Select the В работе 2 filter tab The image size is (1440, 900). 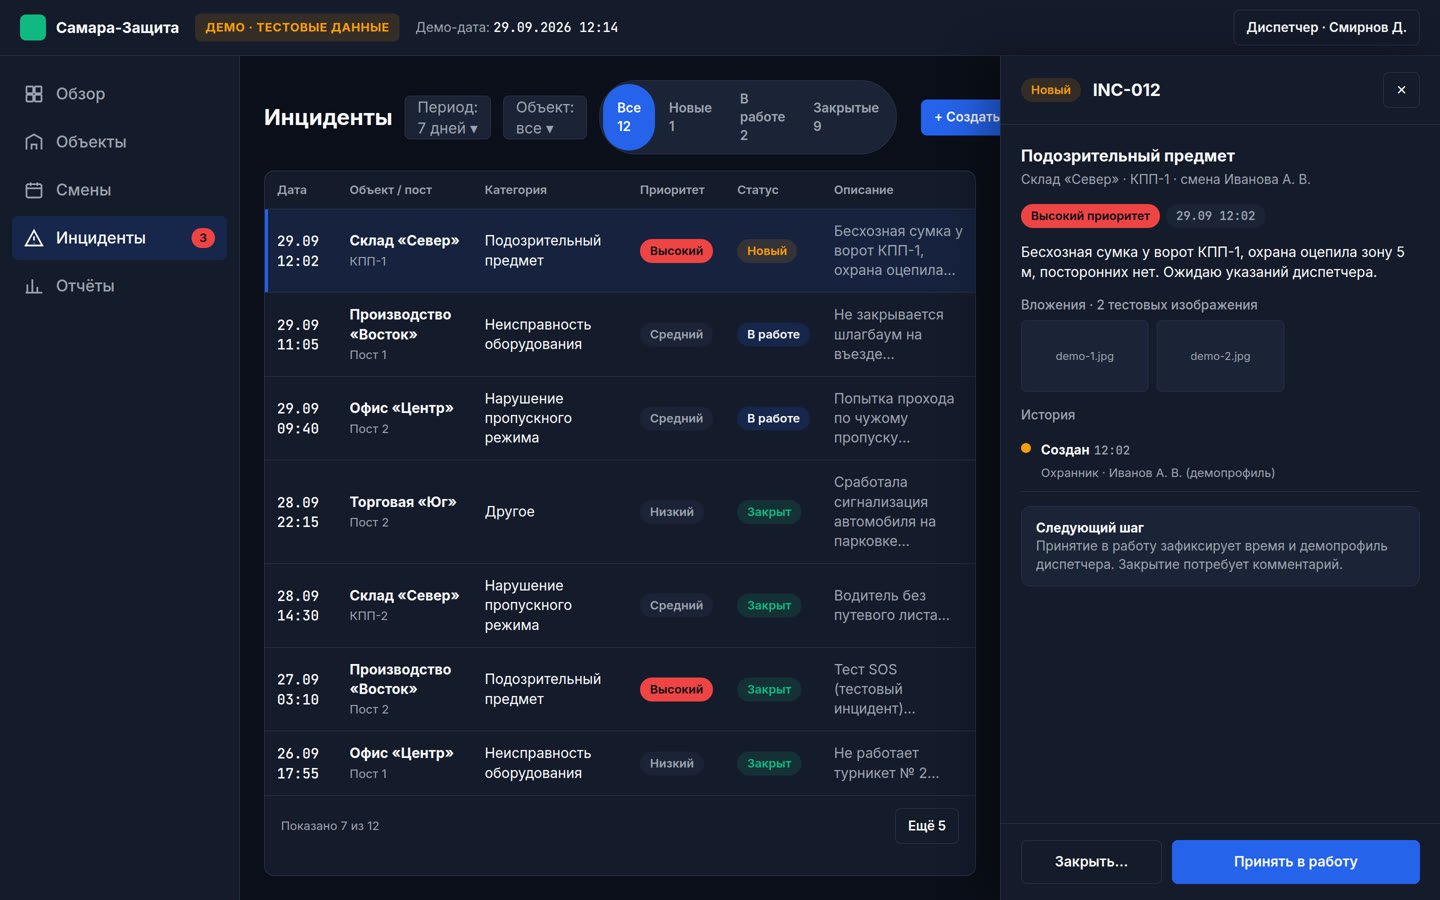[762, 117]
